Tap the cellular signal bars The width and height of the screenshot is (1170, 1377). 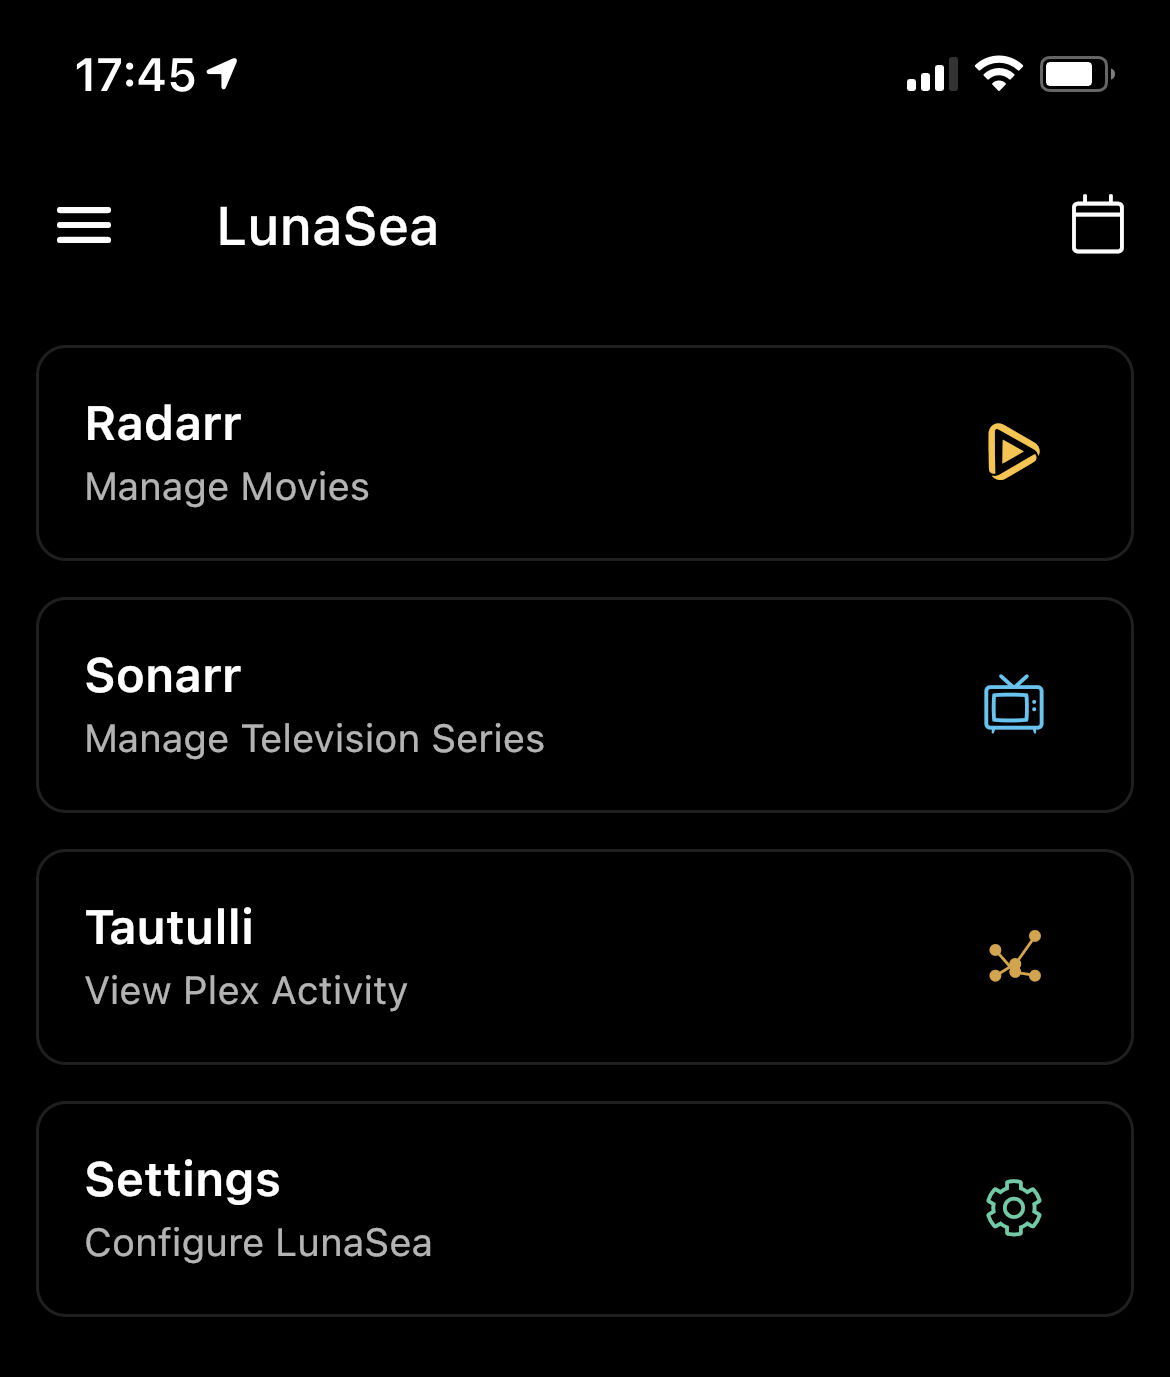[932, 75]
